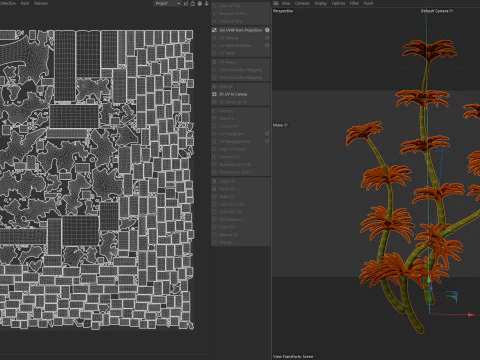Click the Fit UV to Canvas icon
Screen dimensions: 480x360
pyautogui.click(x=214, y=94)
